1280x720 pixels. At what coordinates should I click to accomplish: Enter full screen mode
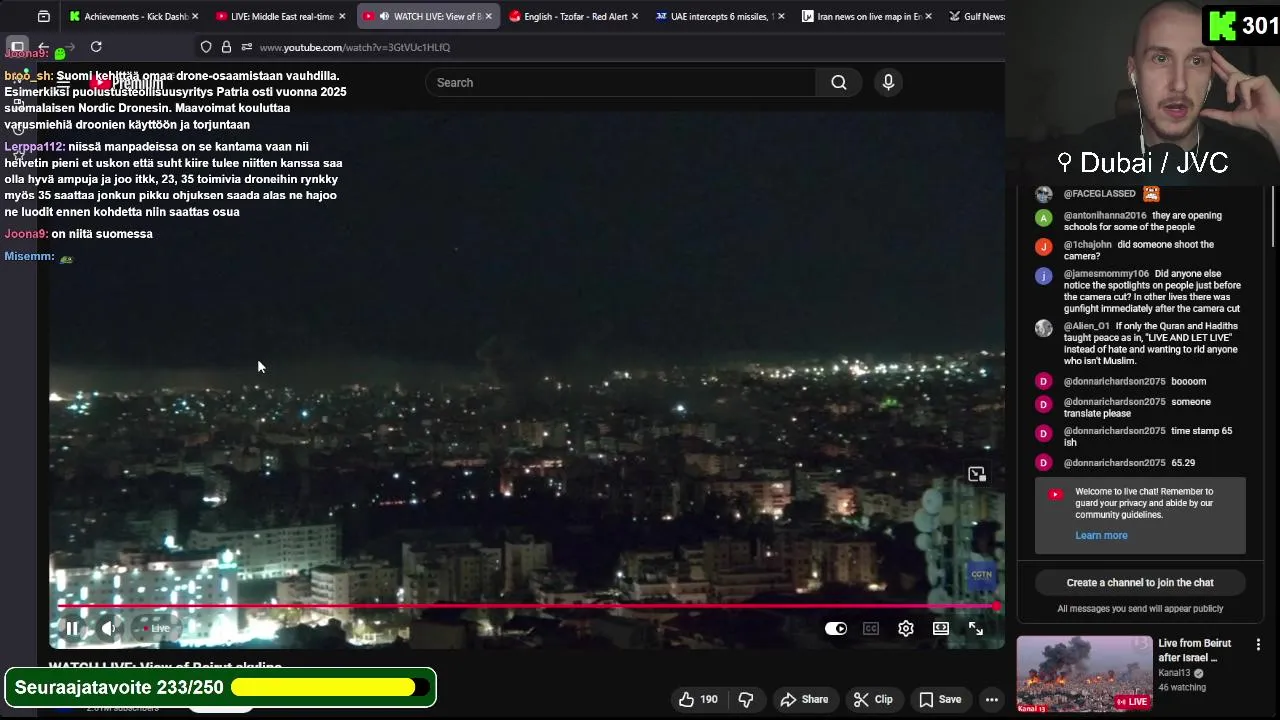coord(976,629)
